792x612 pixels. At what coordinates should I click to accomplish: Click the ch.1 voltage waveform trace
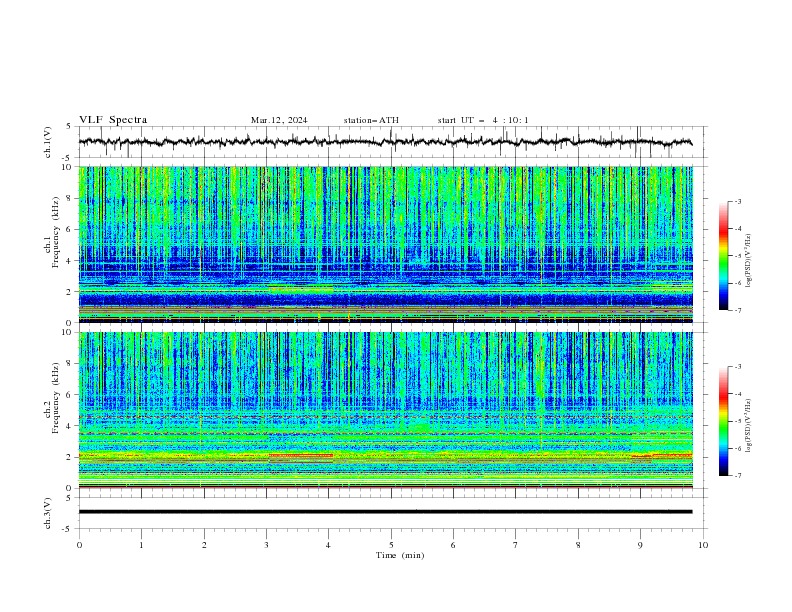385,142
